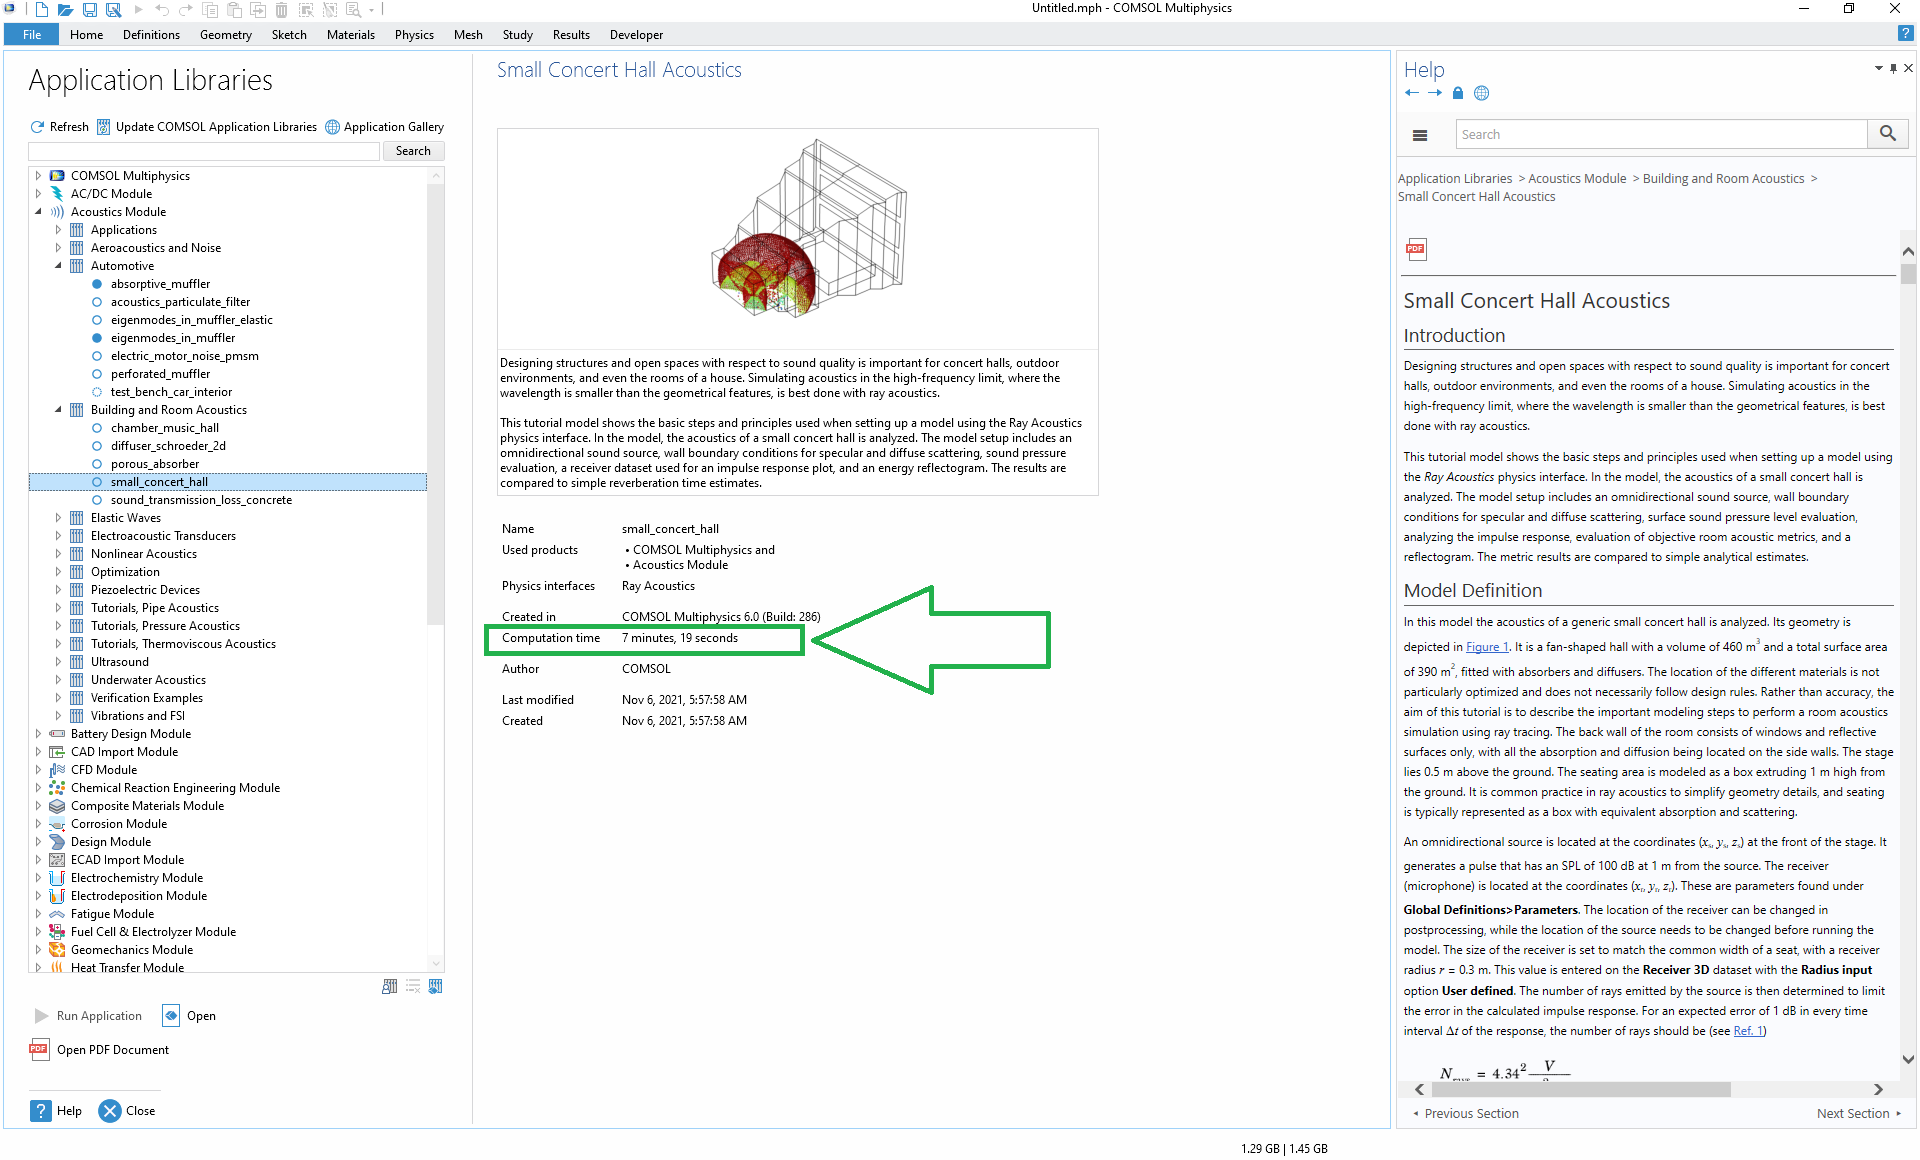This screenshot has width=1920, height=1160.
Task: Select the eigenmodes_in_muffler_elastic bullet
Action: (x=97, y=320)
